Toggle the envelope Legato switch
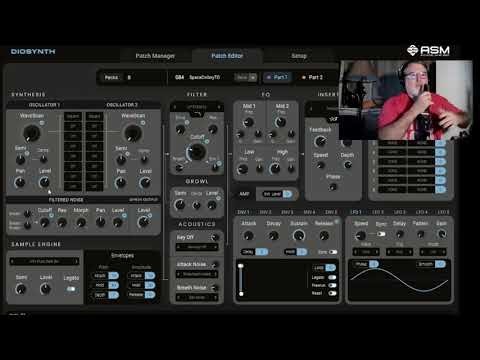Image resolution: width=480 pixels, height=360 pixels. 332,277
